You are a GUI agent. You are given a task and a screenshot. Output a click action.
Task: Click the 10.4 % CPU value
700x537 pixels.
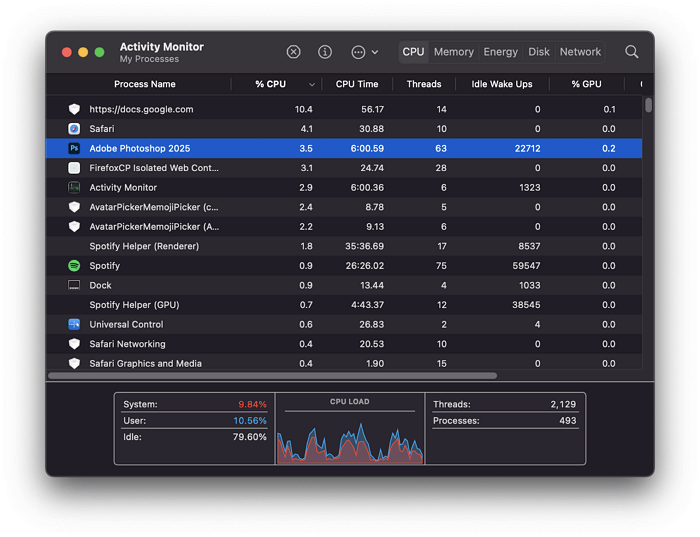(304, 109)
